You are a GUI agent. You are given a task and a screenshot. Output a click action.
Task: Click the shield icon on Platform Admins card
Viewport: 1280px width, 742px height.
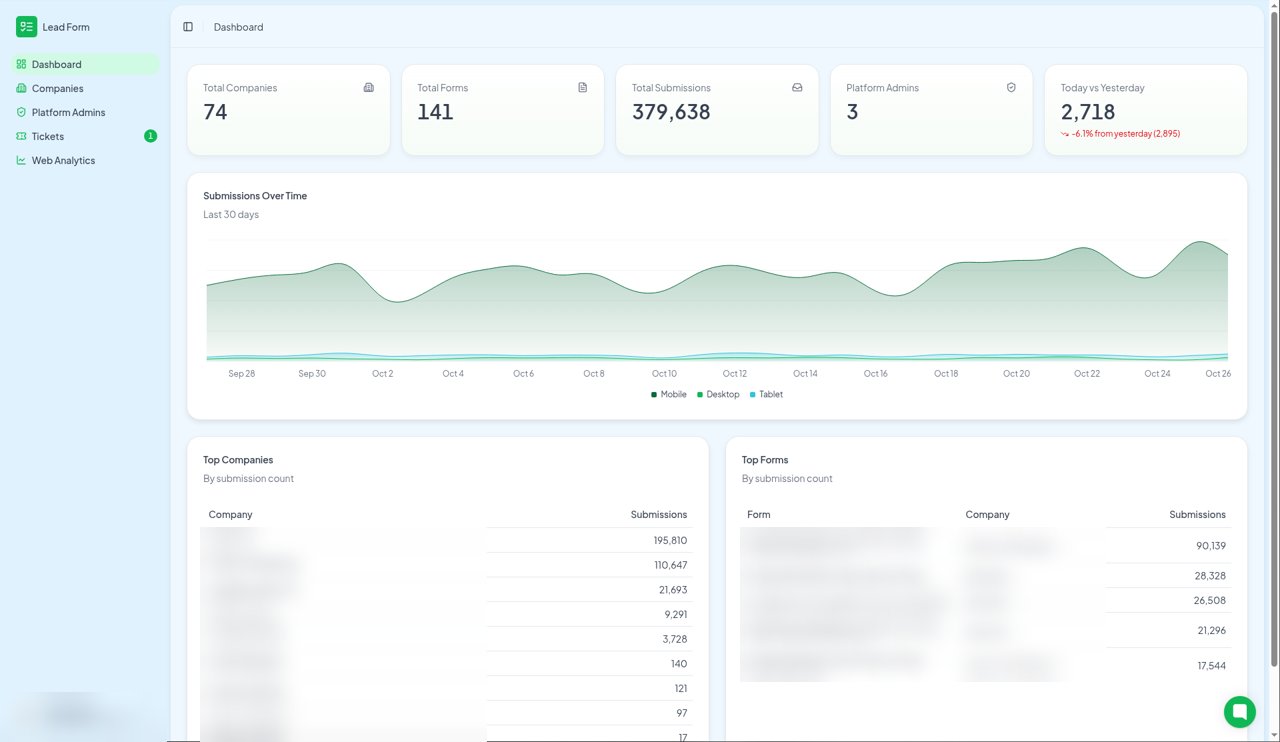[x=1011, y=88]
